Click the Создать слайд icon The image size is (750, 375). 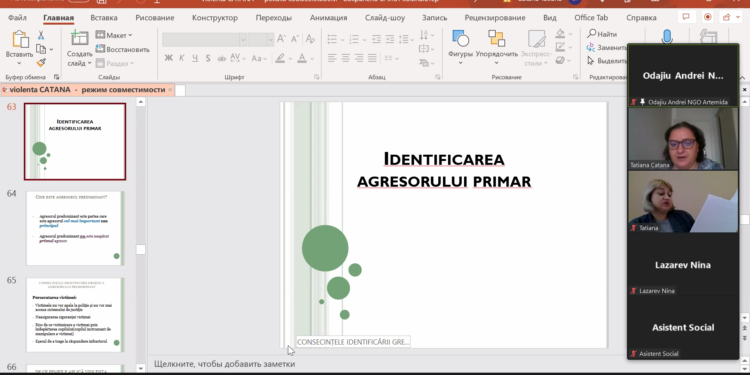tap(79, 38)
